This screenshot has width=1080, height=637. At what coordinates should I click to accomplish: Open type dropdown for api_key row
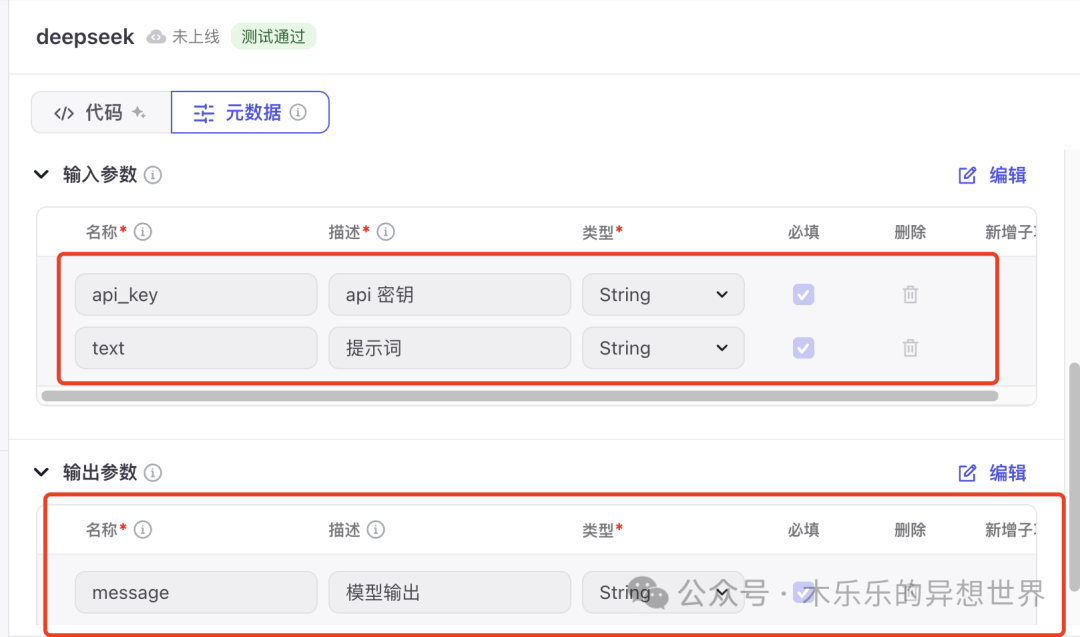click(x=663, y=295)
